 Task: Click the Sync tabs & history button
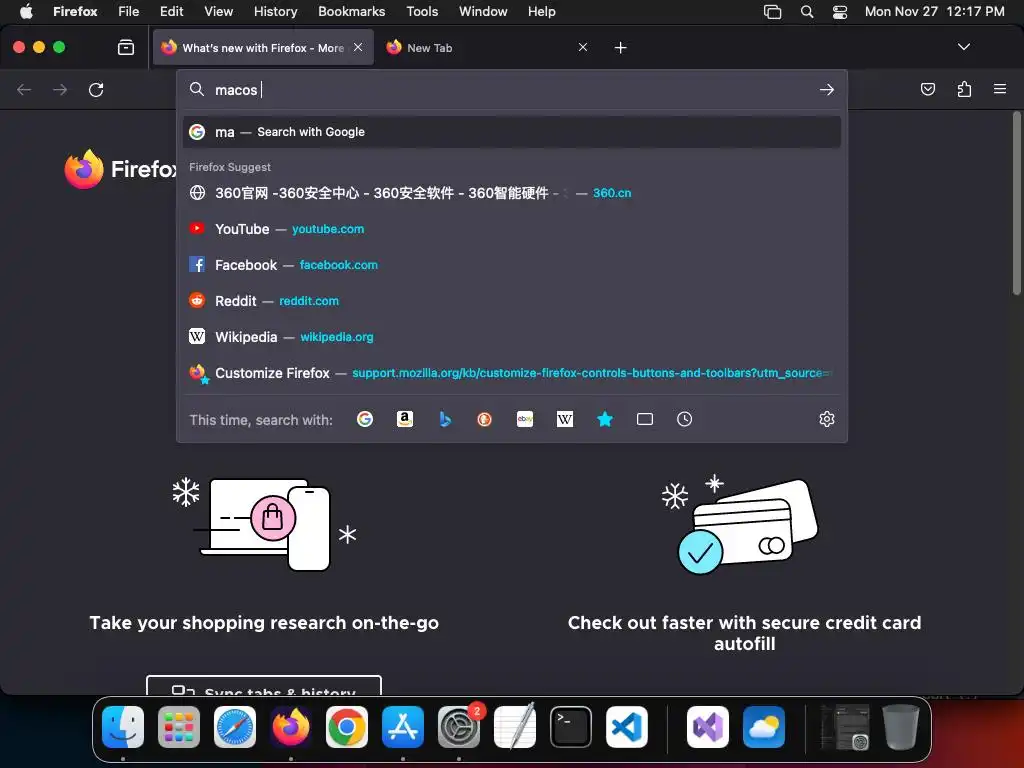(264, 686)
